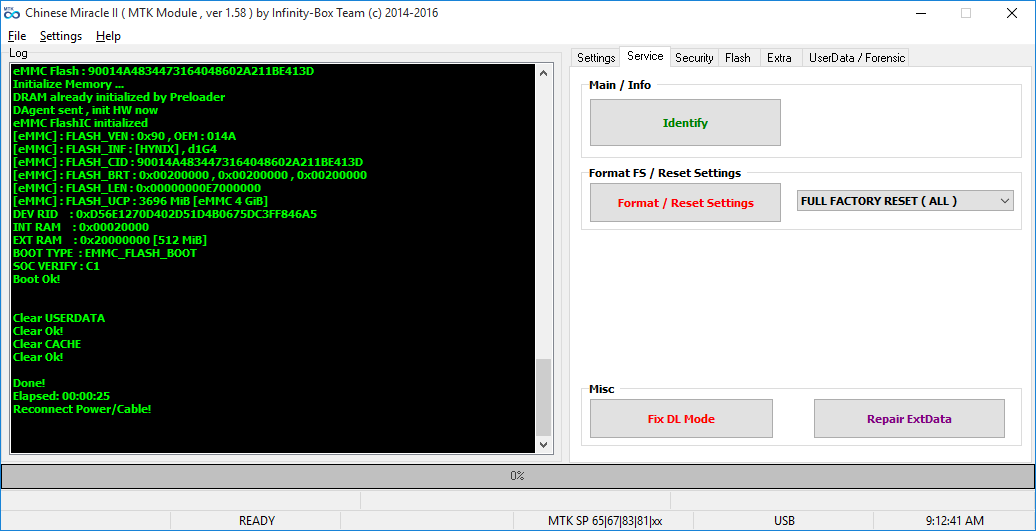Click the READY status text
The width and height of the screenshot is (1036, 531).
pyautogui.click(x=256, y=521)
